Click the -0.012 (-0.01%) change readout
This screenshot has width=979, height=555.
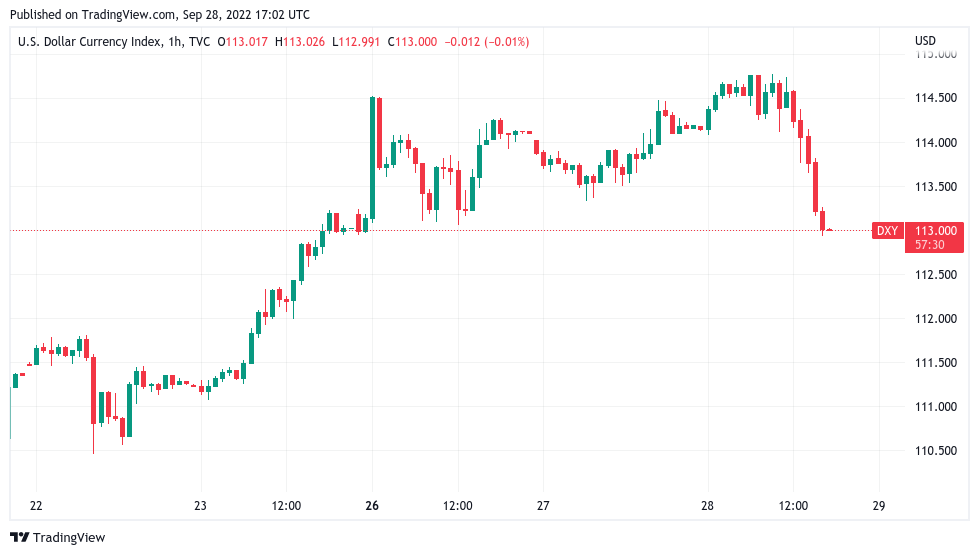487,41
